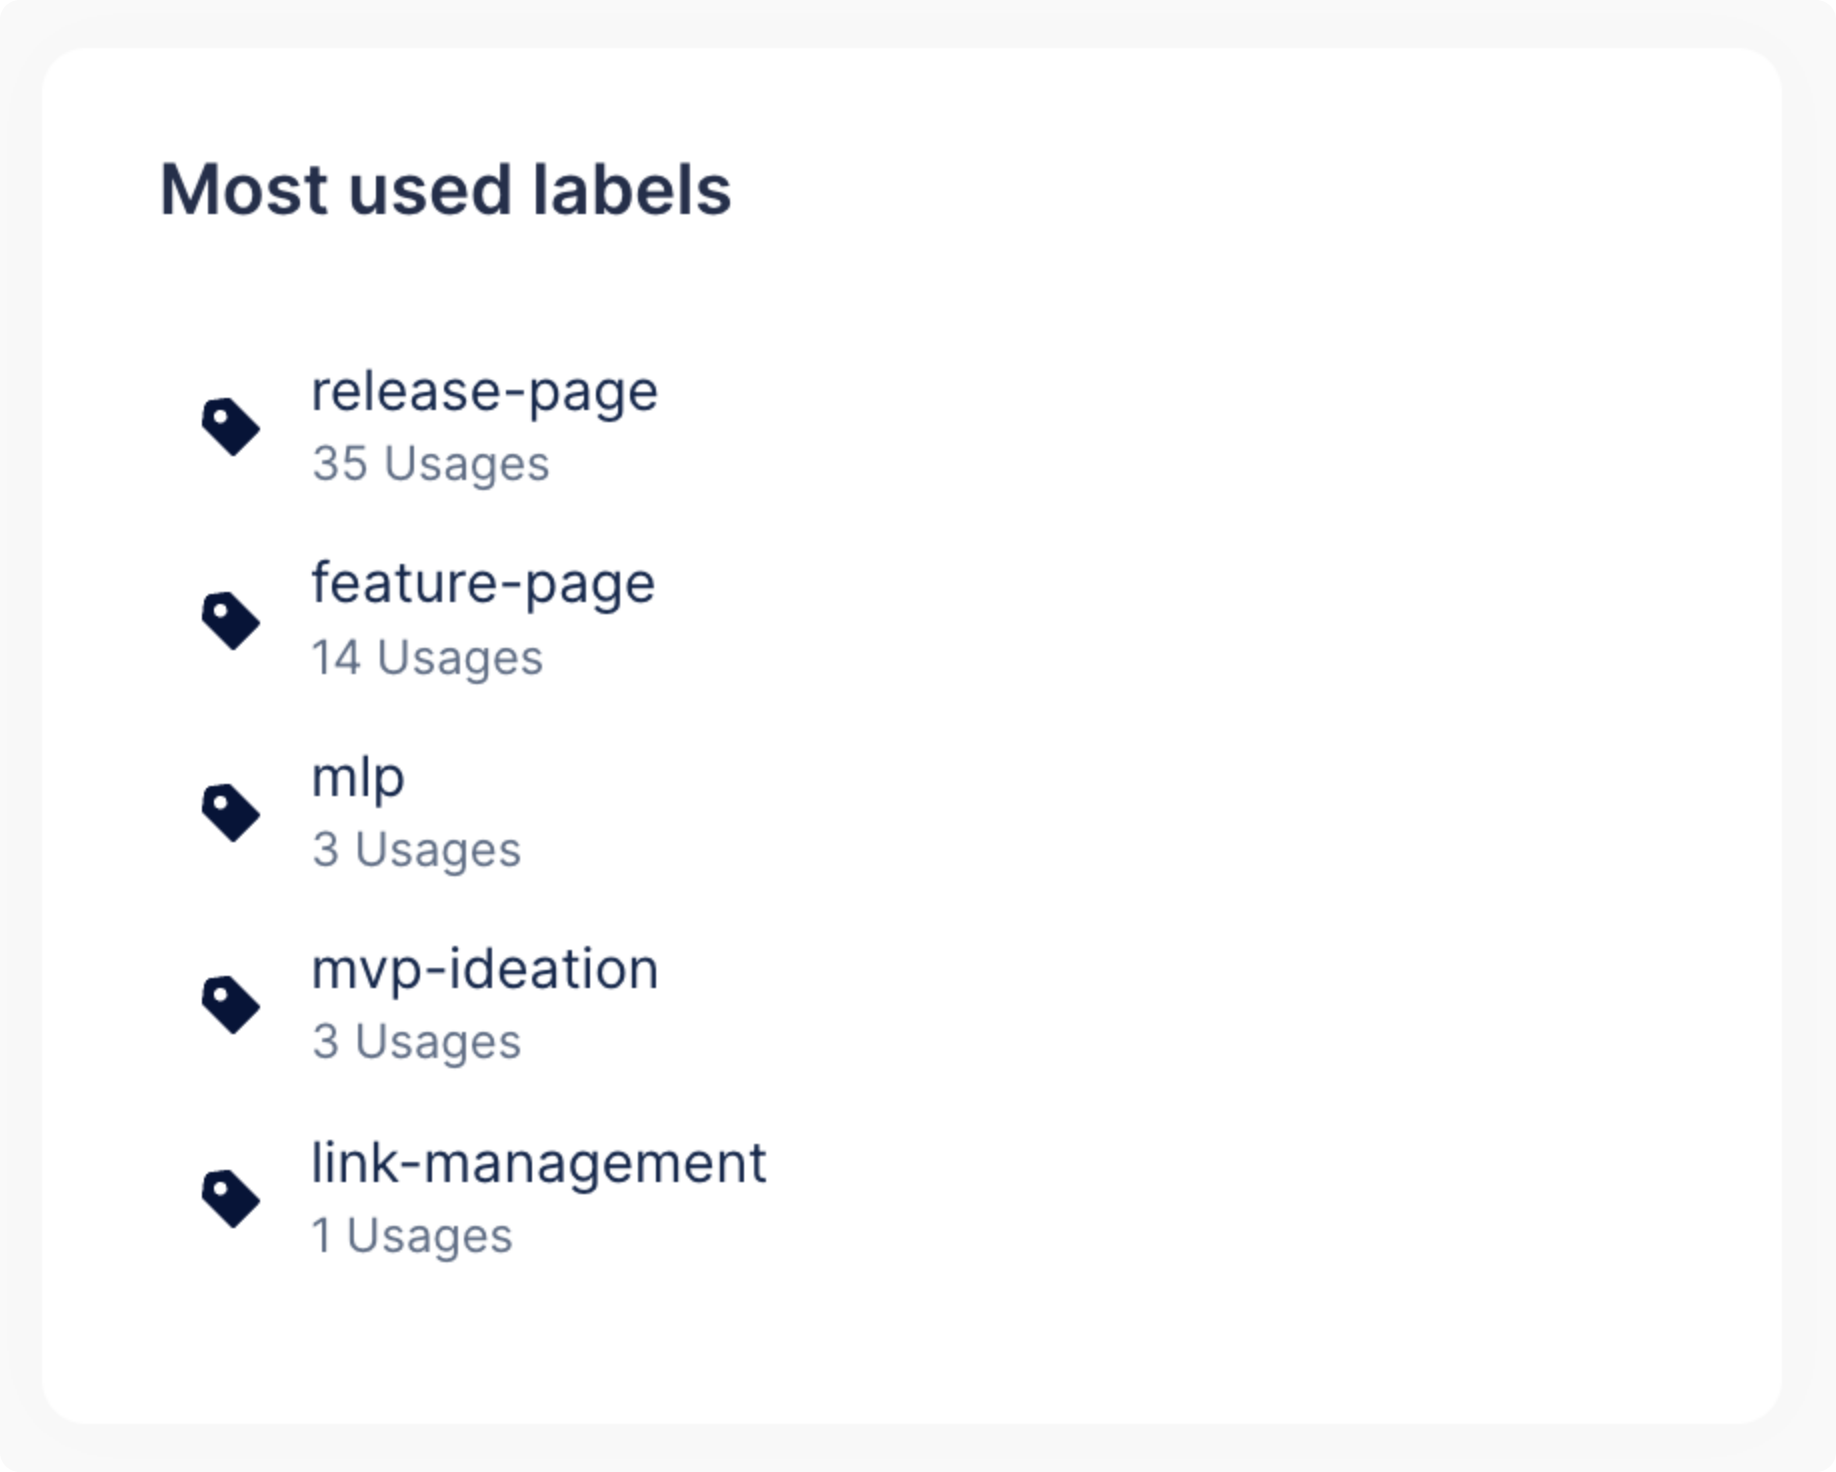Open the feature-page label

click(x=482, y=584)
